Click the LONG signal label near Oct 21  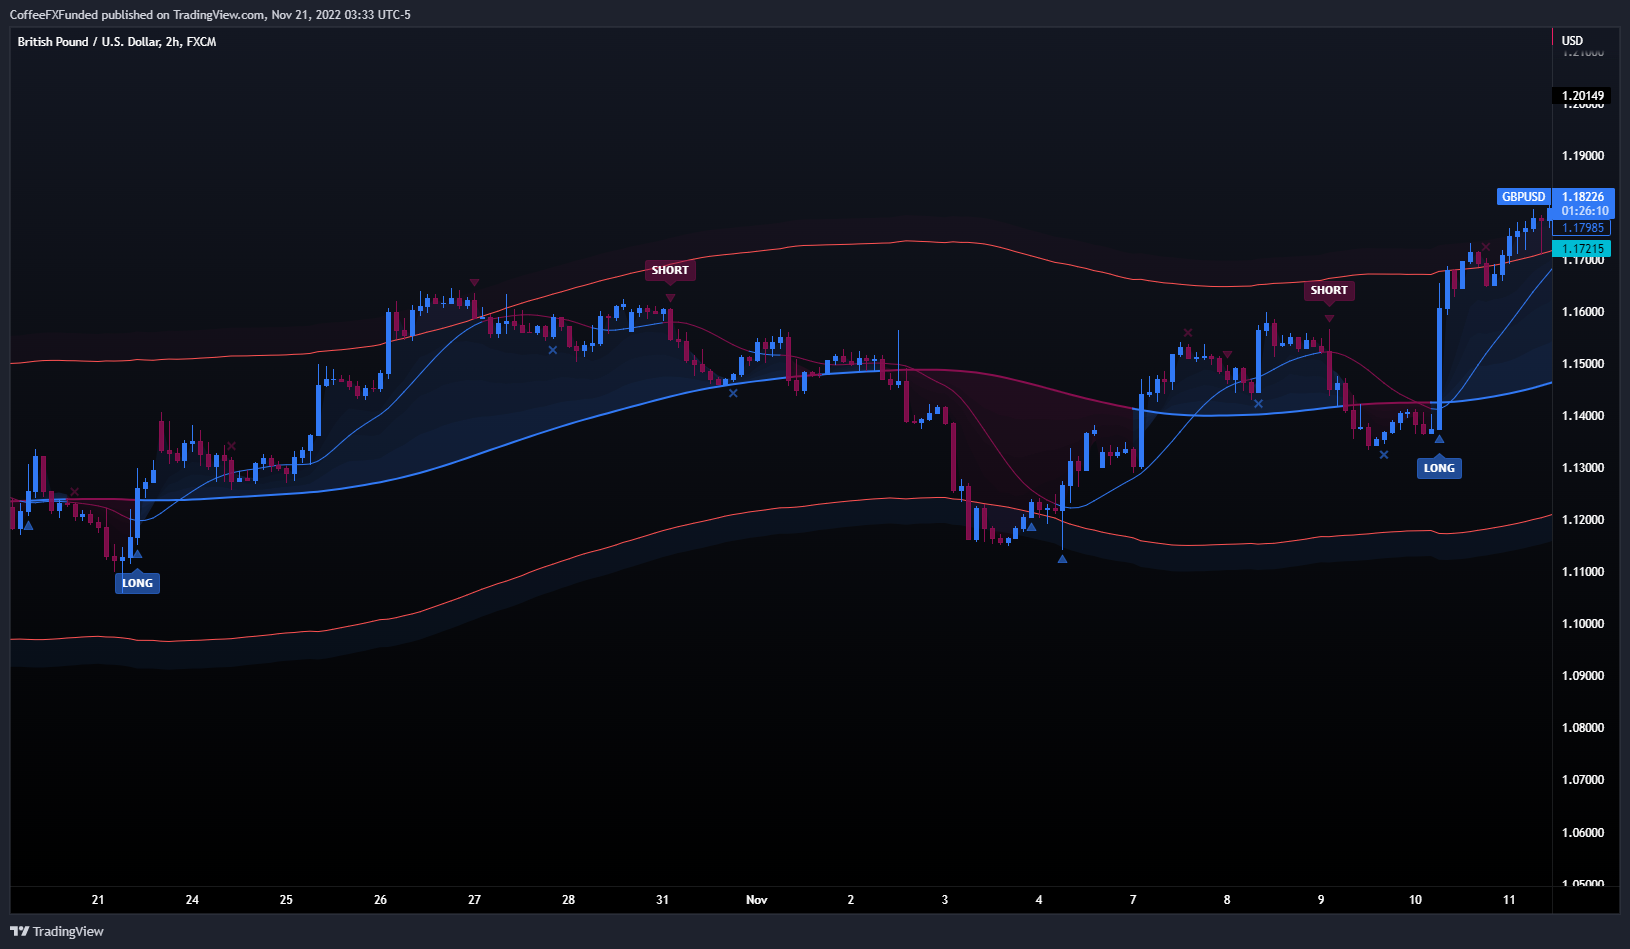coord(137,583)
